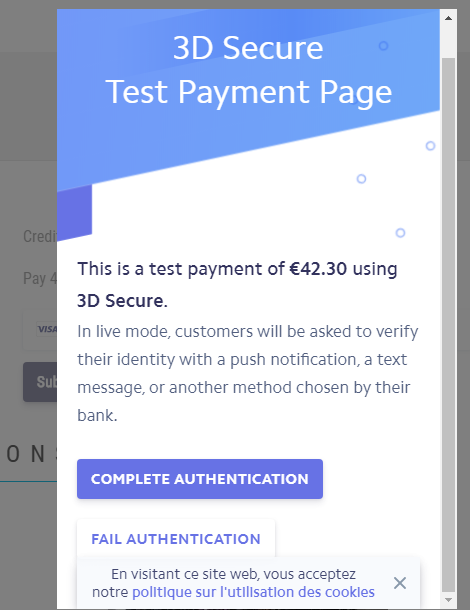Click the lowest decorative circle above the payment text
This screenshot has height=610, width=470.
(400, 233)
